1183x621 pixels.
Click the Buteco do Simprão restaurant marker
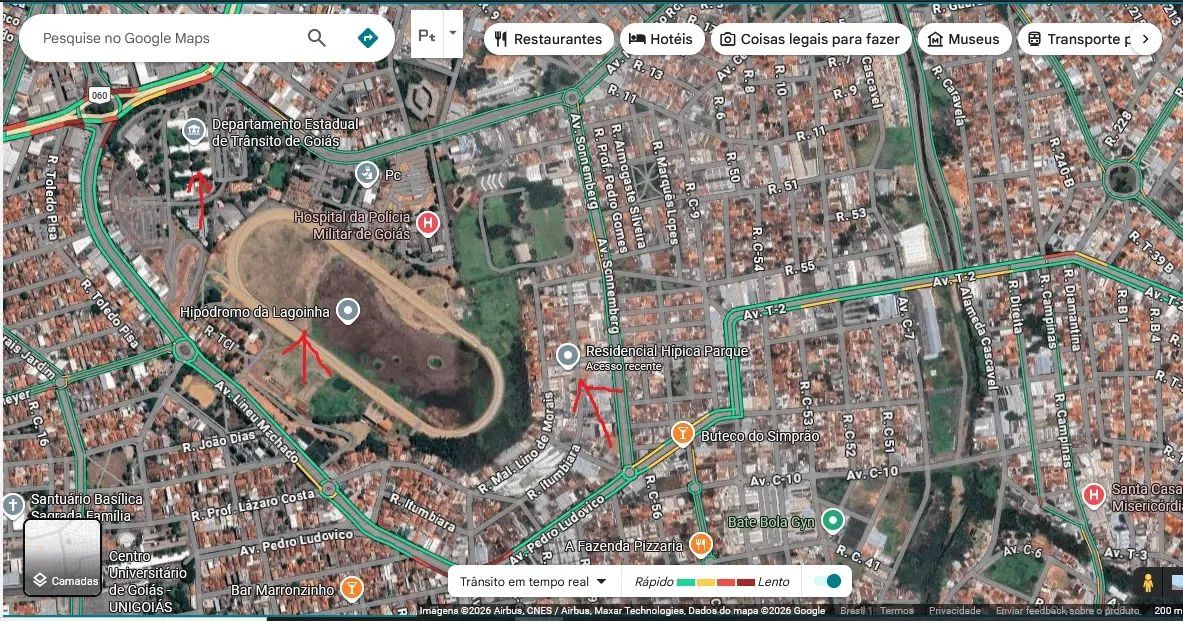[x=684, y=434]
